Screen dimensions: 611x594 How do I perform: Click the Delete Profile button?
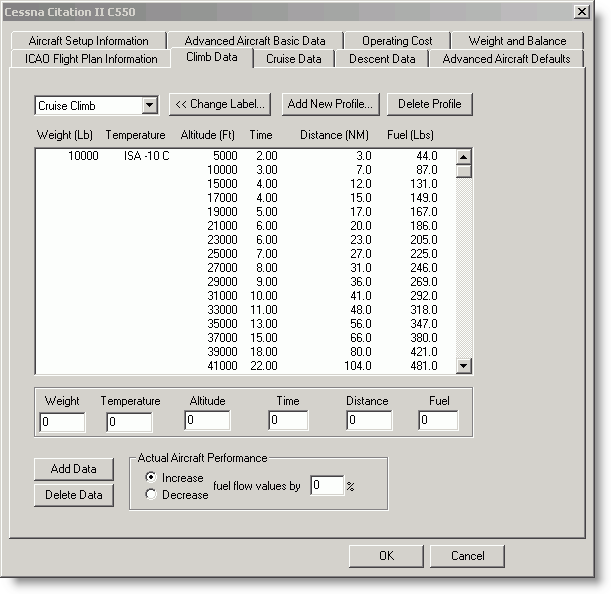pyautogui.click(x=429, y=104)
